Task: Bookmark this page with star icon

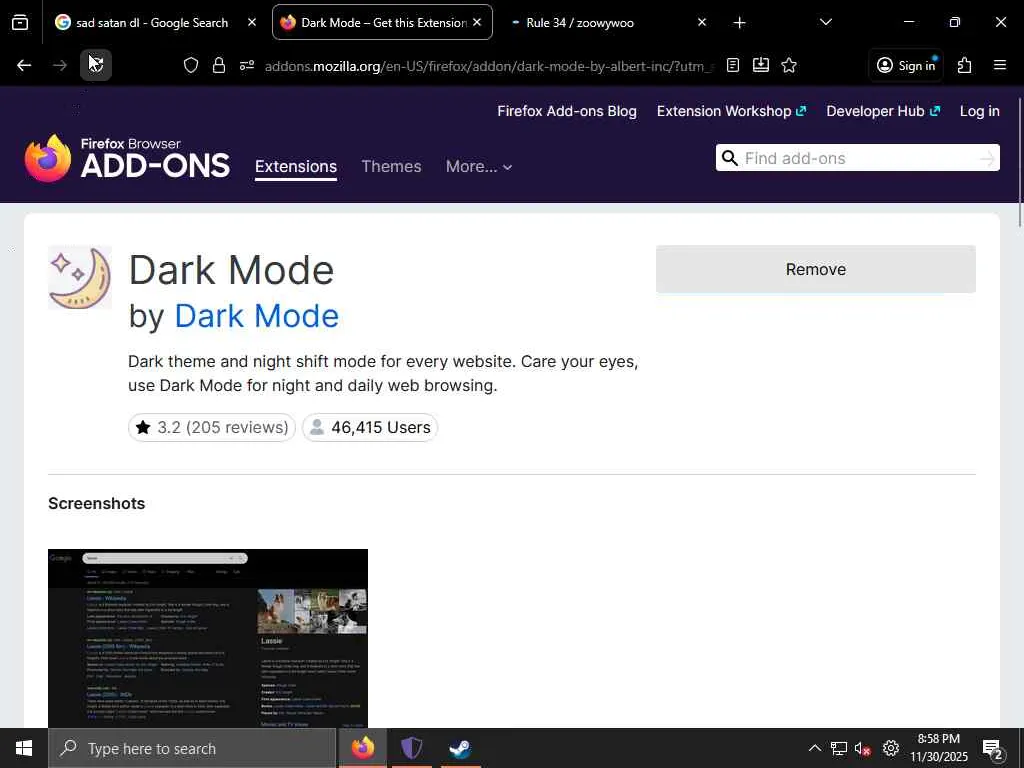Action: pyautogui.click(x=789, y=65)
